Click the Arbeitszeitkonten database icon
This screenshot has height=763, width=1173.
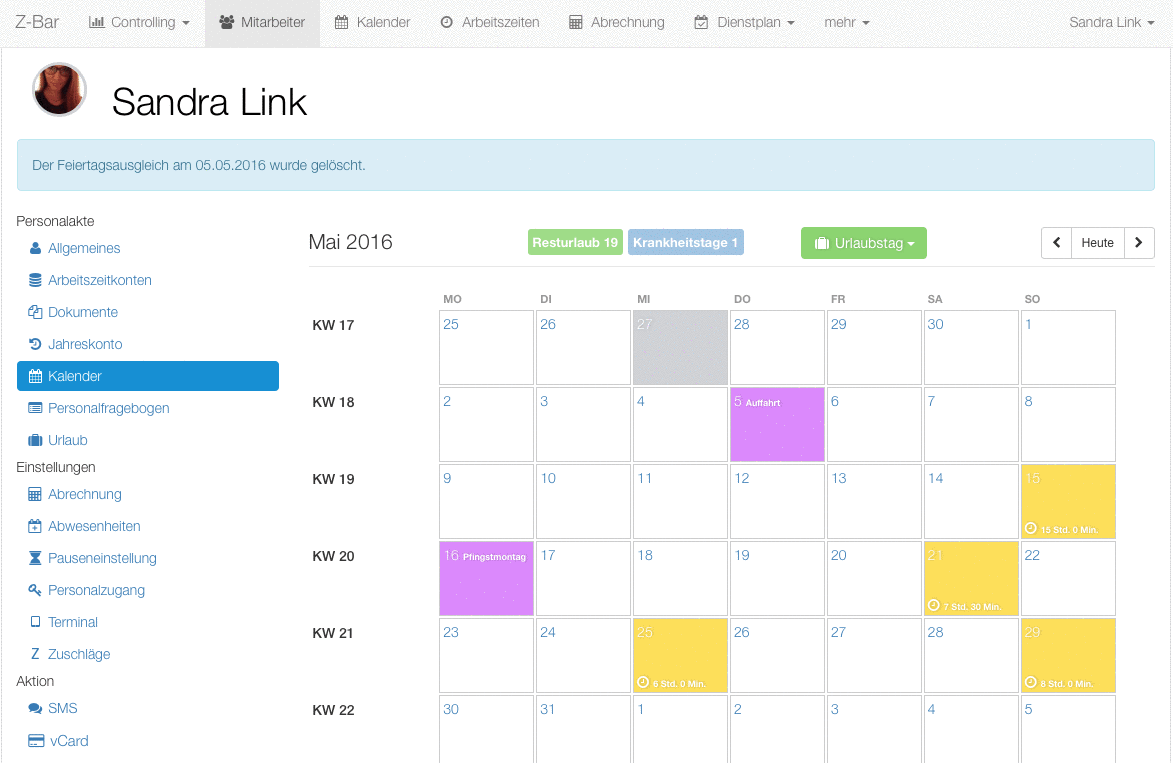click(35, 281)
